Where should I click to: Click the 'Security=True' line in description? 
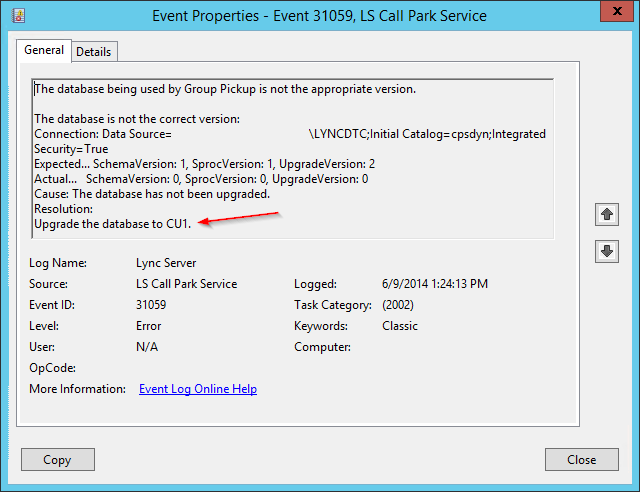pos(71,149)
